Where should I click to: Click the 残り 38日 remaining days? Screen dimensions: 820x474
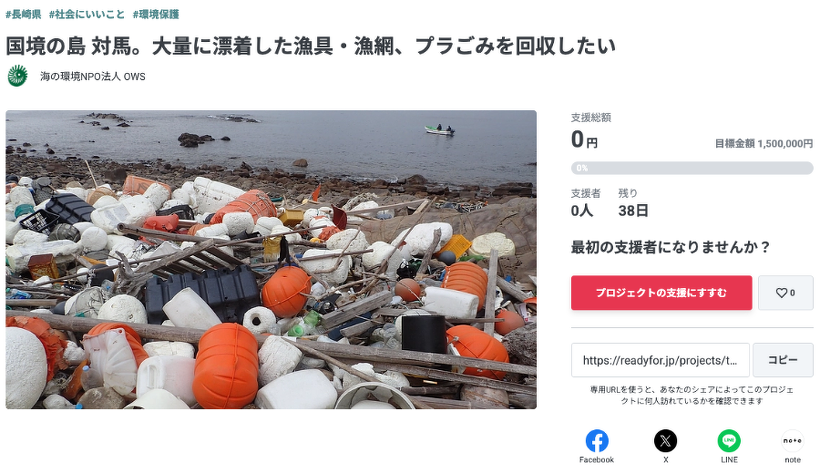pyautogui.click(x=633, y=203)
